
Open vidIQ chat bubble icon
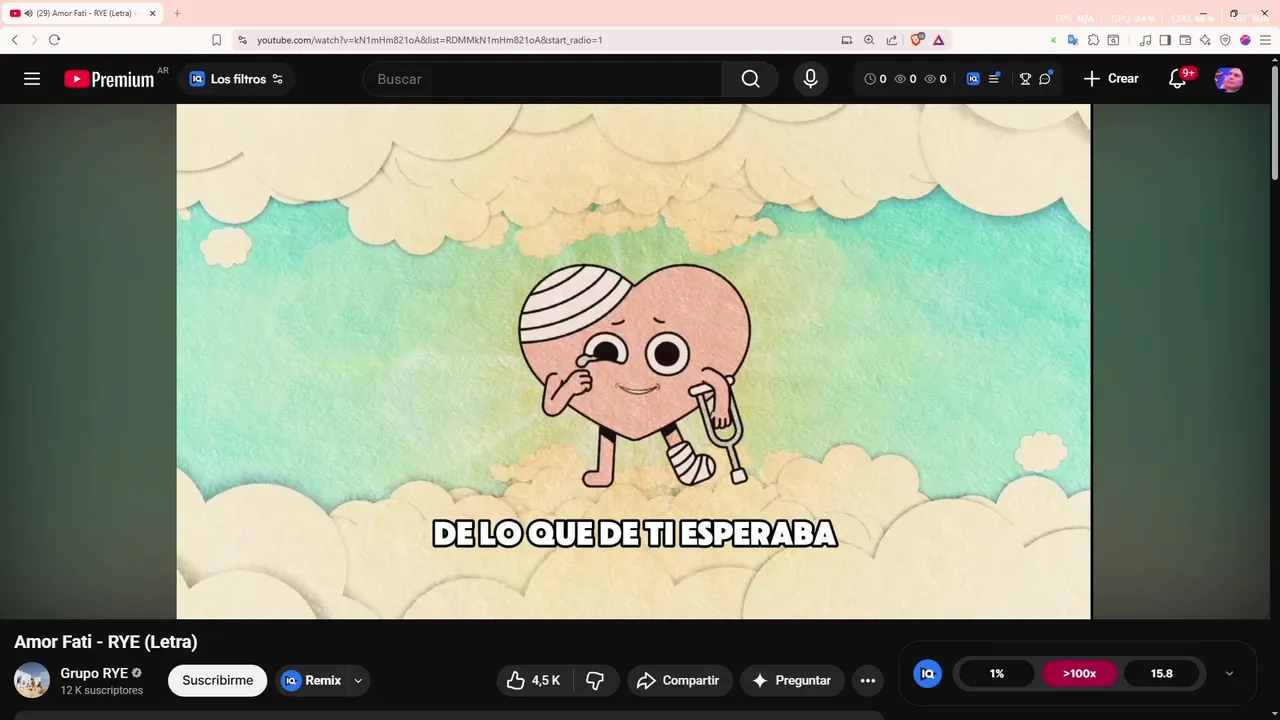click(x=1045, y=78)
